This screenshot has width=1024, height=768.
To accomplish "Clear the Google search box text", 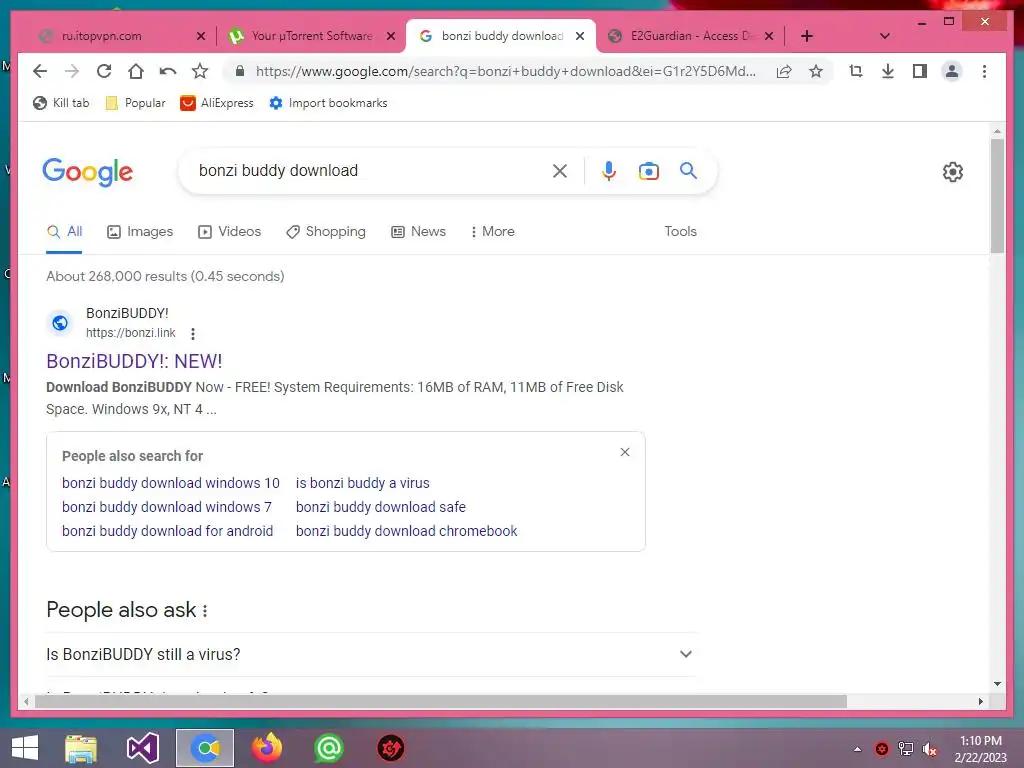I will click(560, 171).
